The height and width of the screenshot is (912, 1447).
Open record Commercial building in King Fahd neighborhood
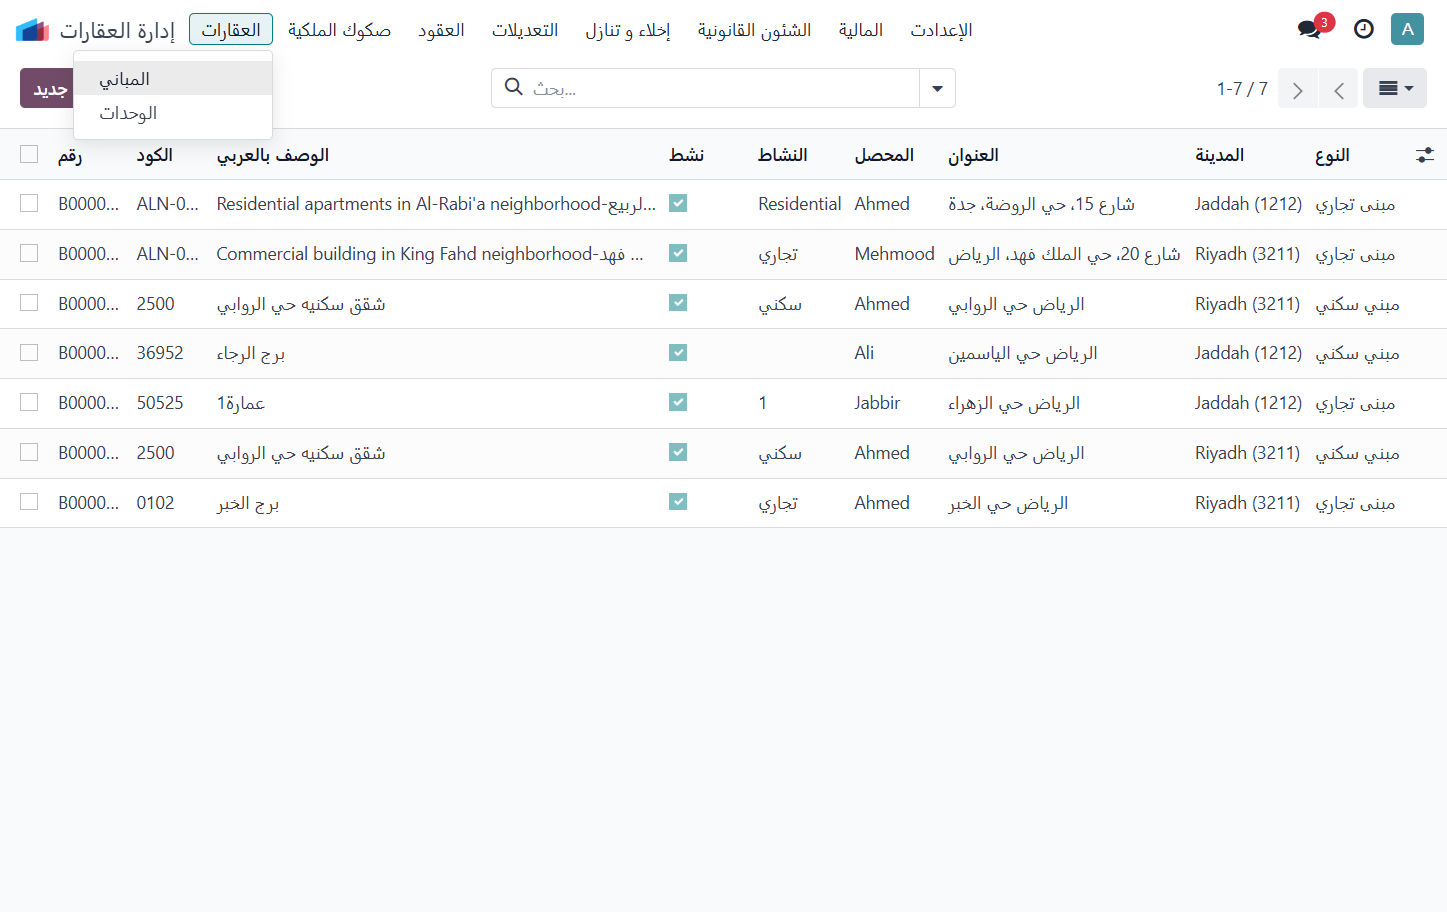430,254
